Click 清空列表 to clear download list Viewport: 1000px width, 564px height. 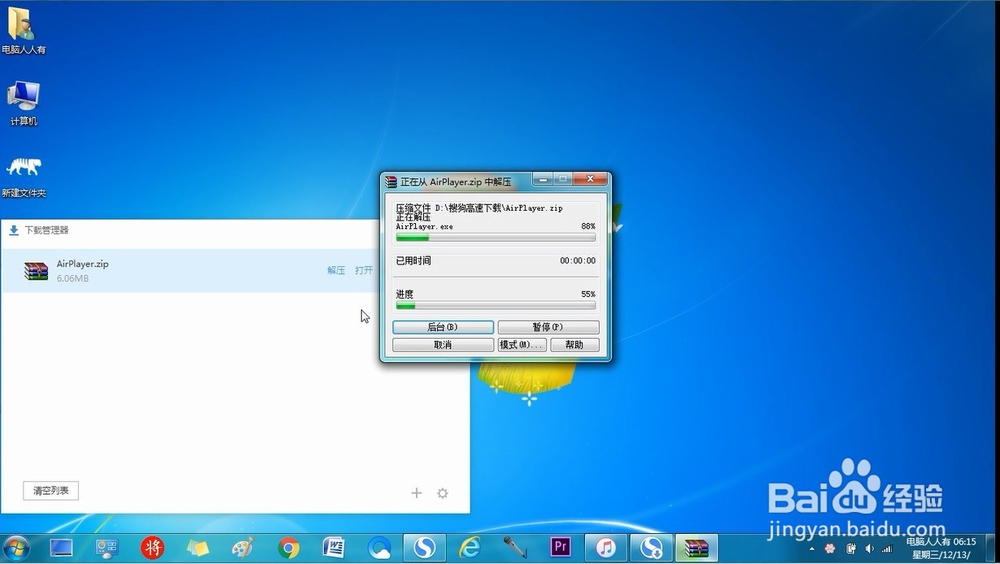point(51,491)
